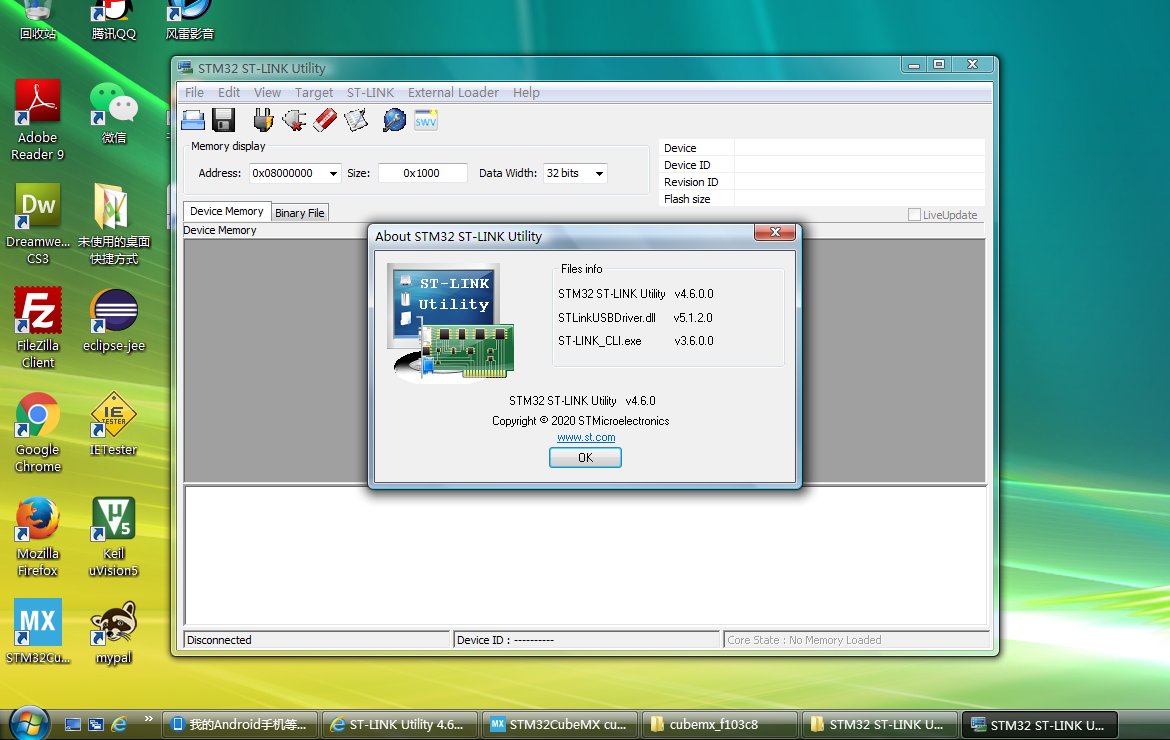Image resolution: width=1170 pixels, height=740 pixels.
Task: Open the File menu
Action: click(194, 92)
